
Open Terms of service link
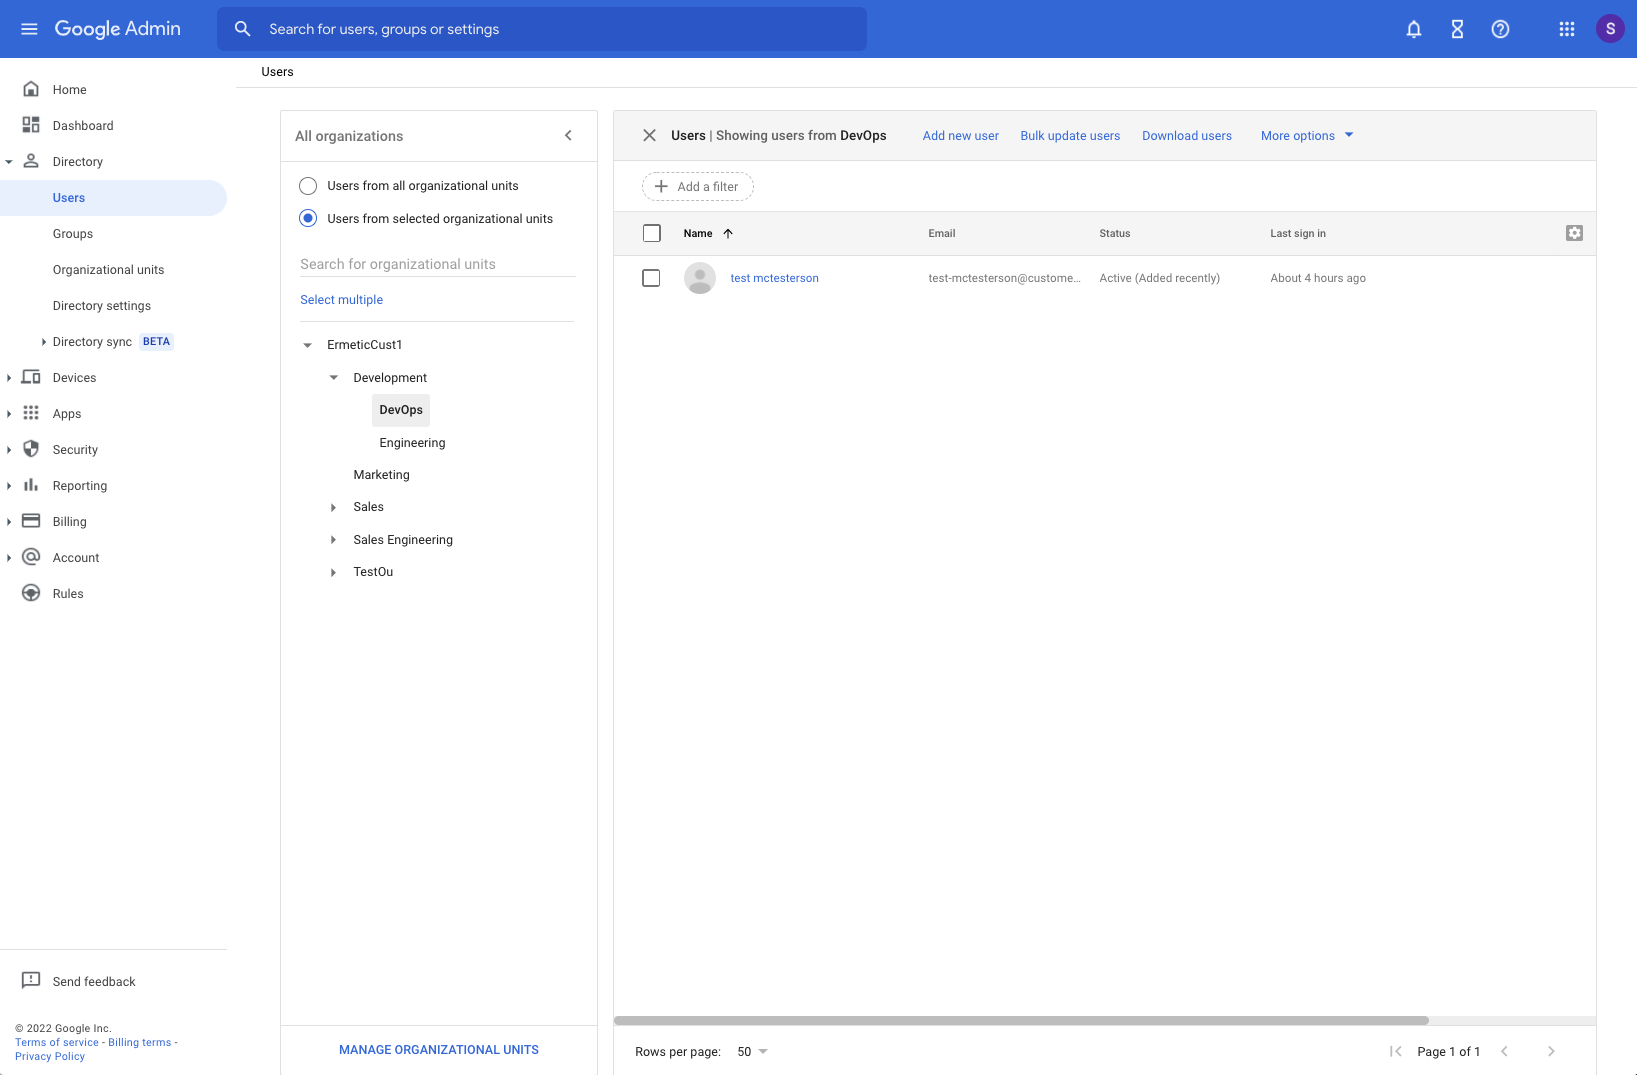(57, 1042)
